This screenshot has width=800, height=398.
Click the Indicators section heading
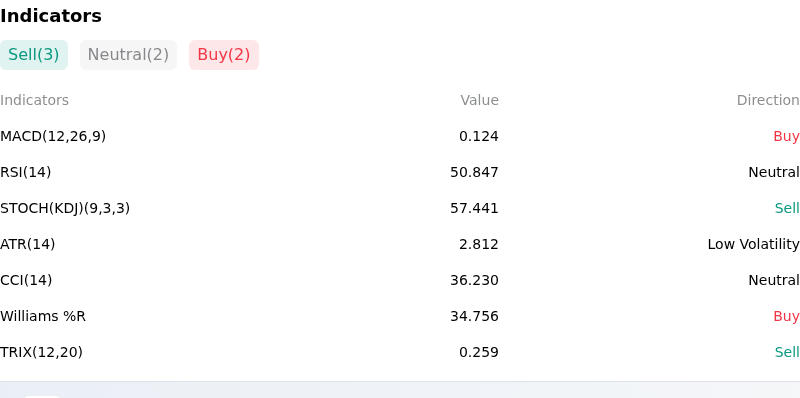51,16
